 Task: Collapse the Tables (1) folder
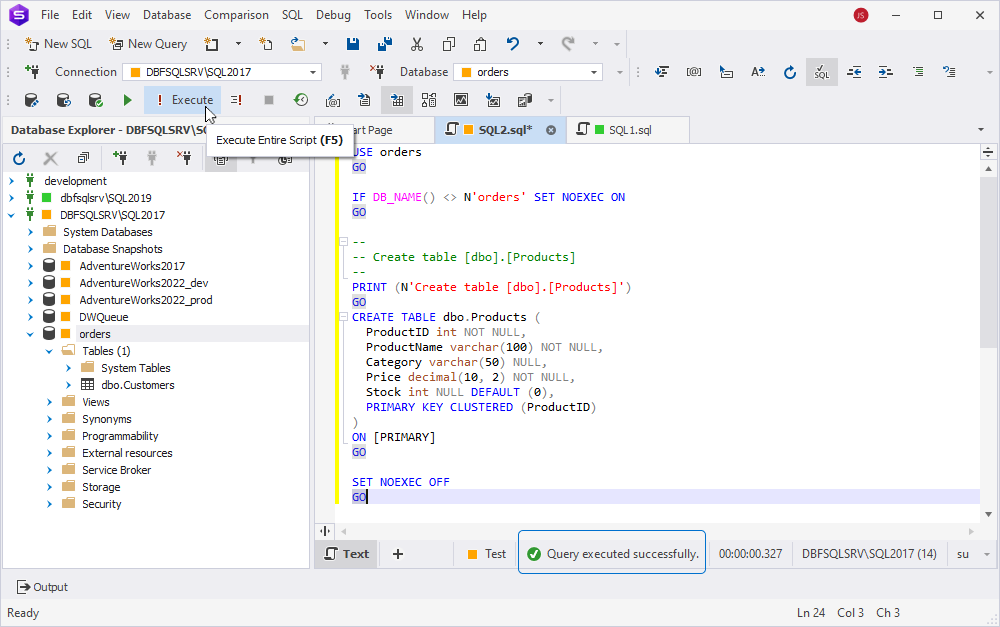tap(49, 351)
